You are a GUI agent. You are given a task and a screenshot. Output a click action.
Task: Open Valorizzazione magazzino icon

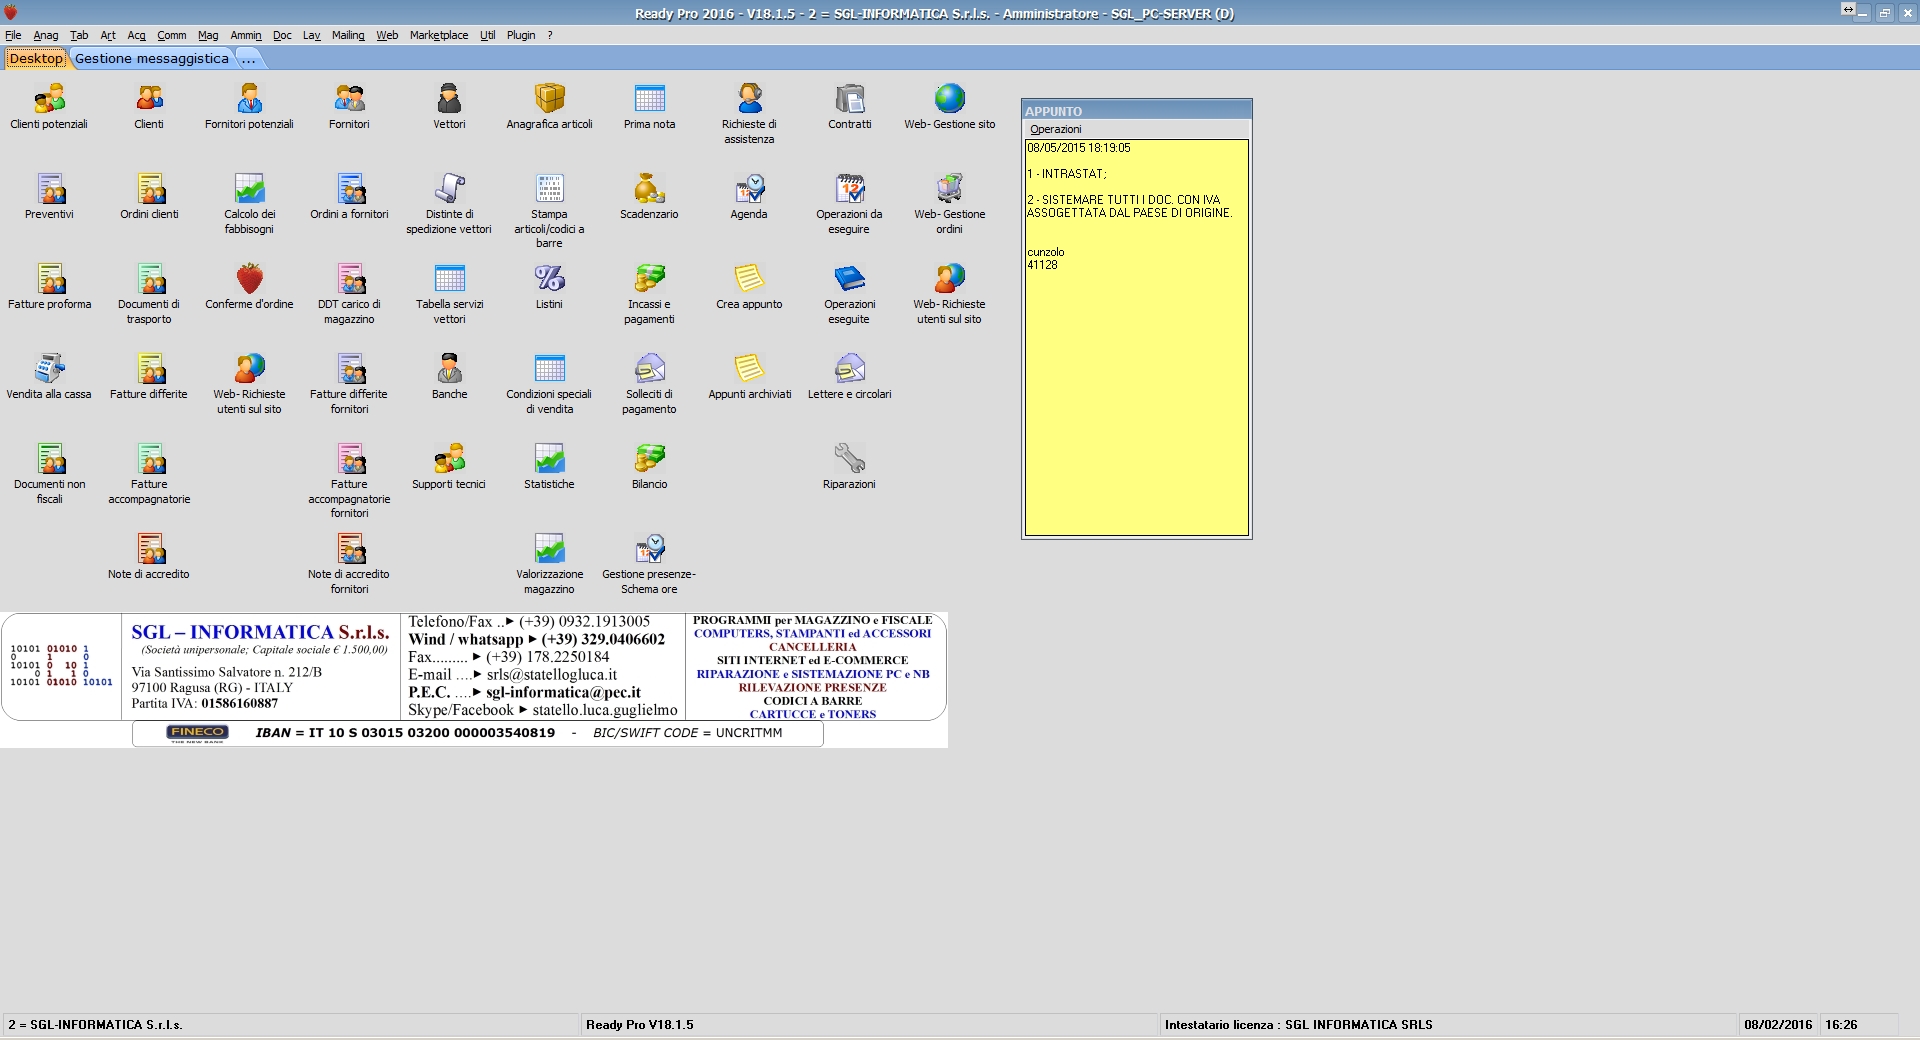pyautogui.click(x=549, y=549)
